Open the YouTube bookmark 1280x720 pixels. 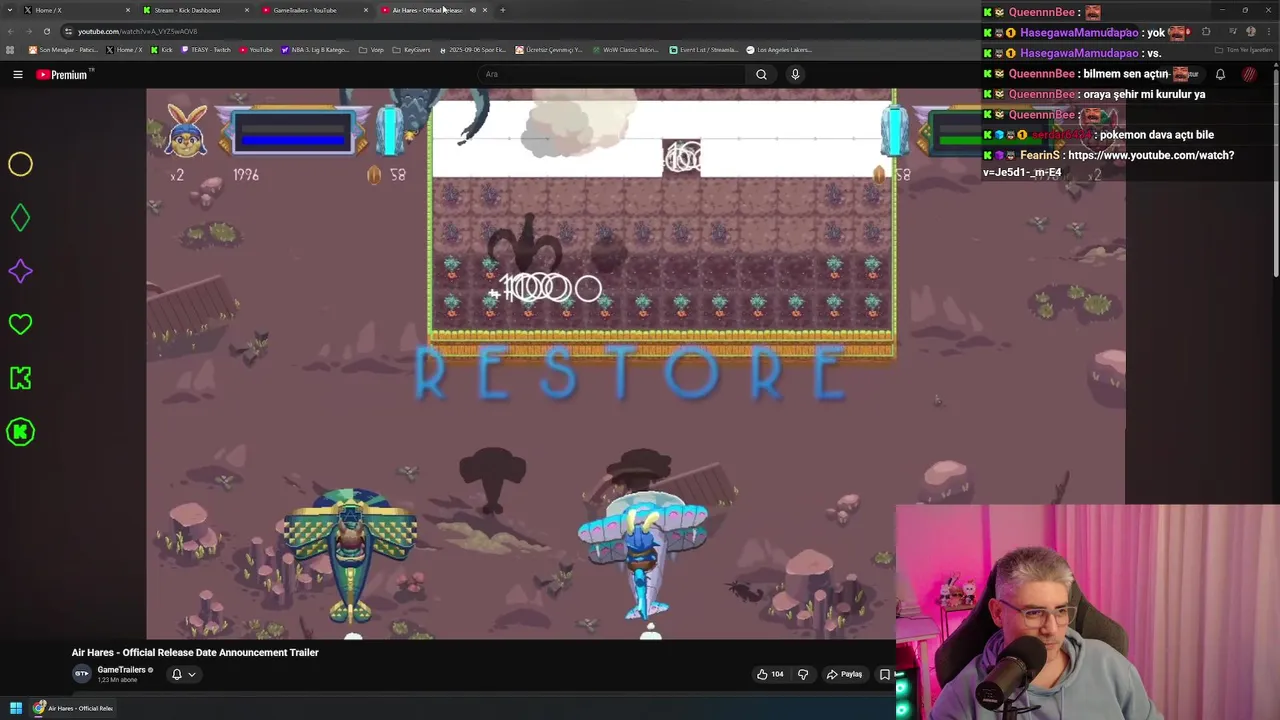pyautogui.click(x=256, y=49)
